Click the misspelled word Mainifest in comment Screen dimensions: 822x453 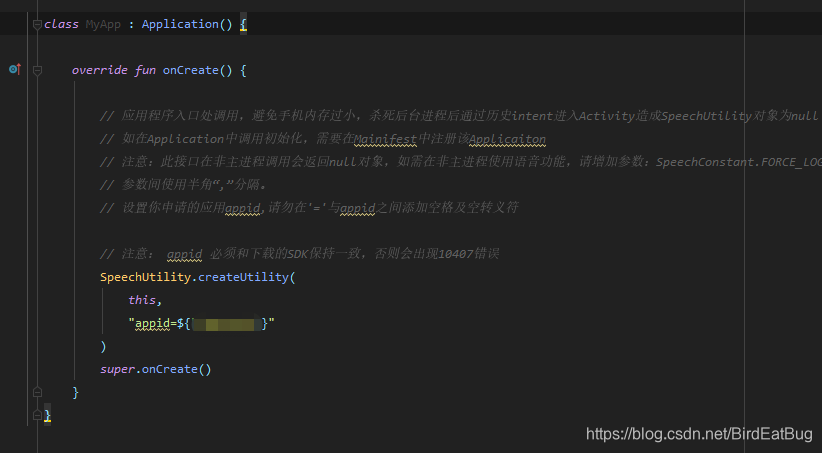385,139
